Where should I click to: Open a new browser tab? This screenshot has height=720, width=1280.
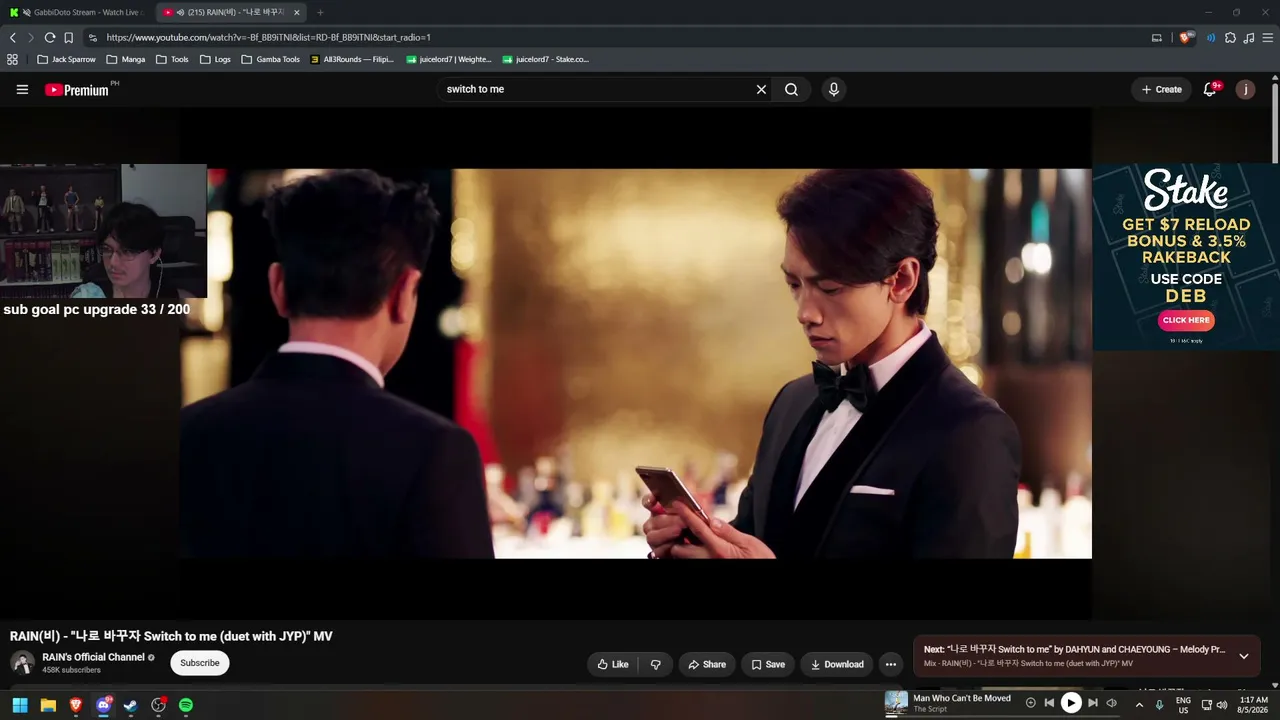click(320, 12)
